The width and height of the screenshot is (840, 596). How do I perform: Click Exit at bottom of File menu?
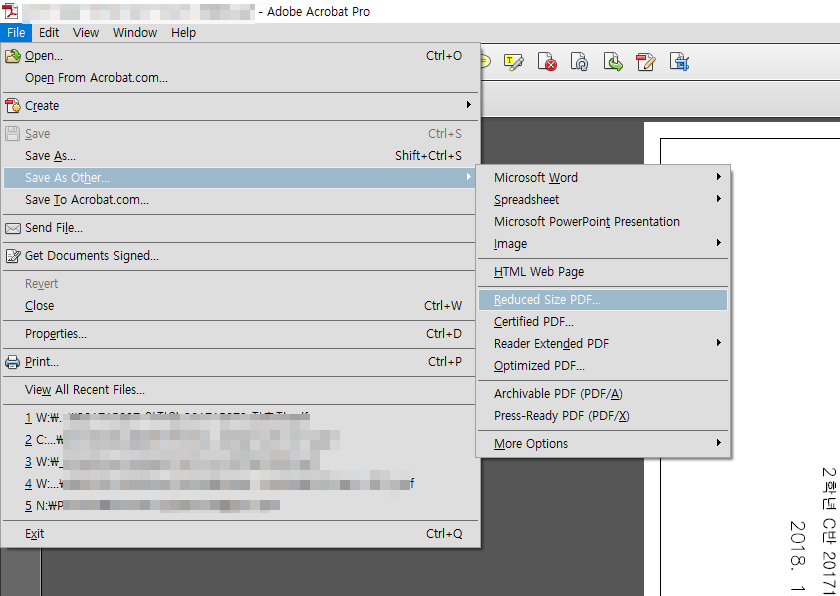(x=35, y=534)
